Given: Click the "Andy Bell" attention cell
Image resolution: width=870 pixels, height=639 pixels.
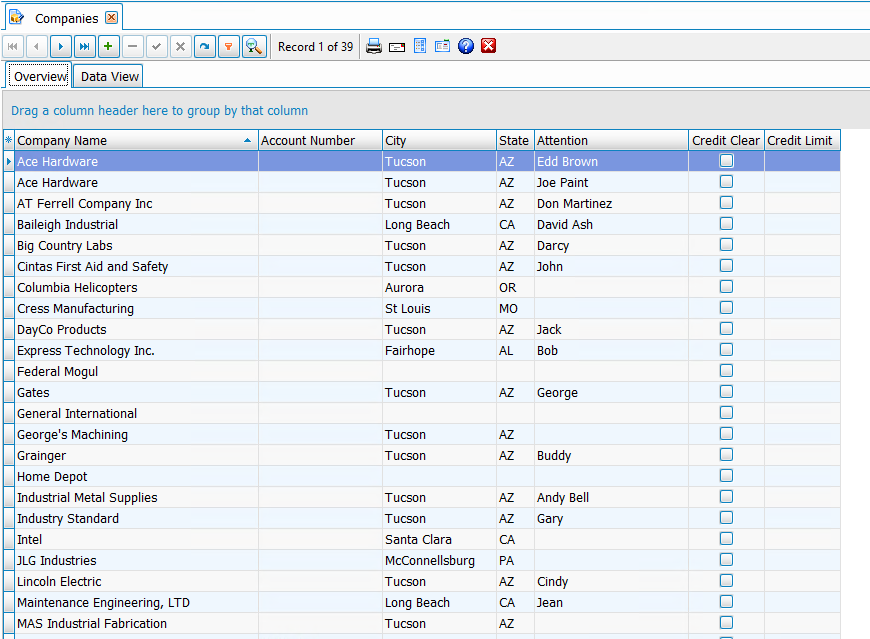Looking at the screenshot, I should pos(611,498).
